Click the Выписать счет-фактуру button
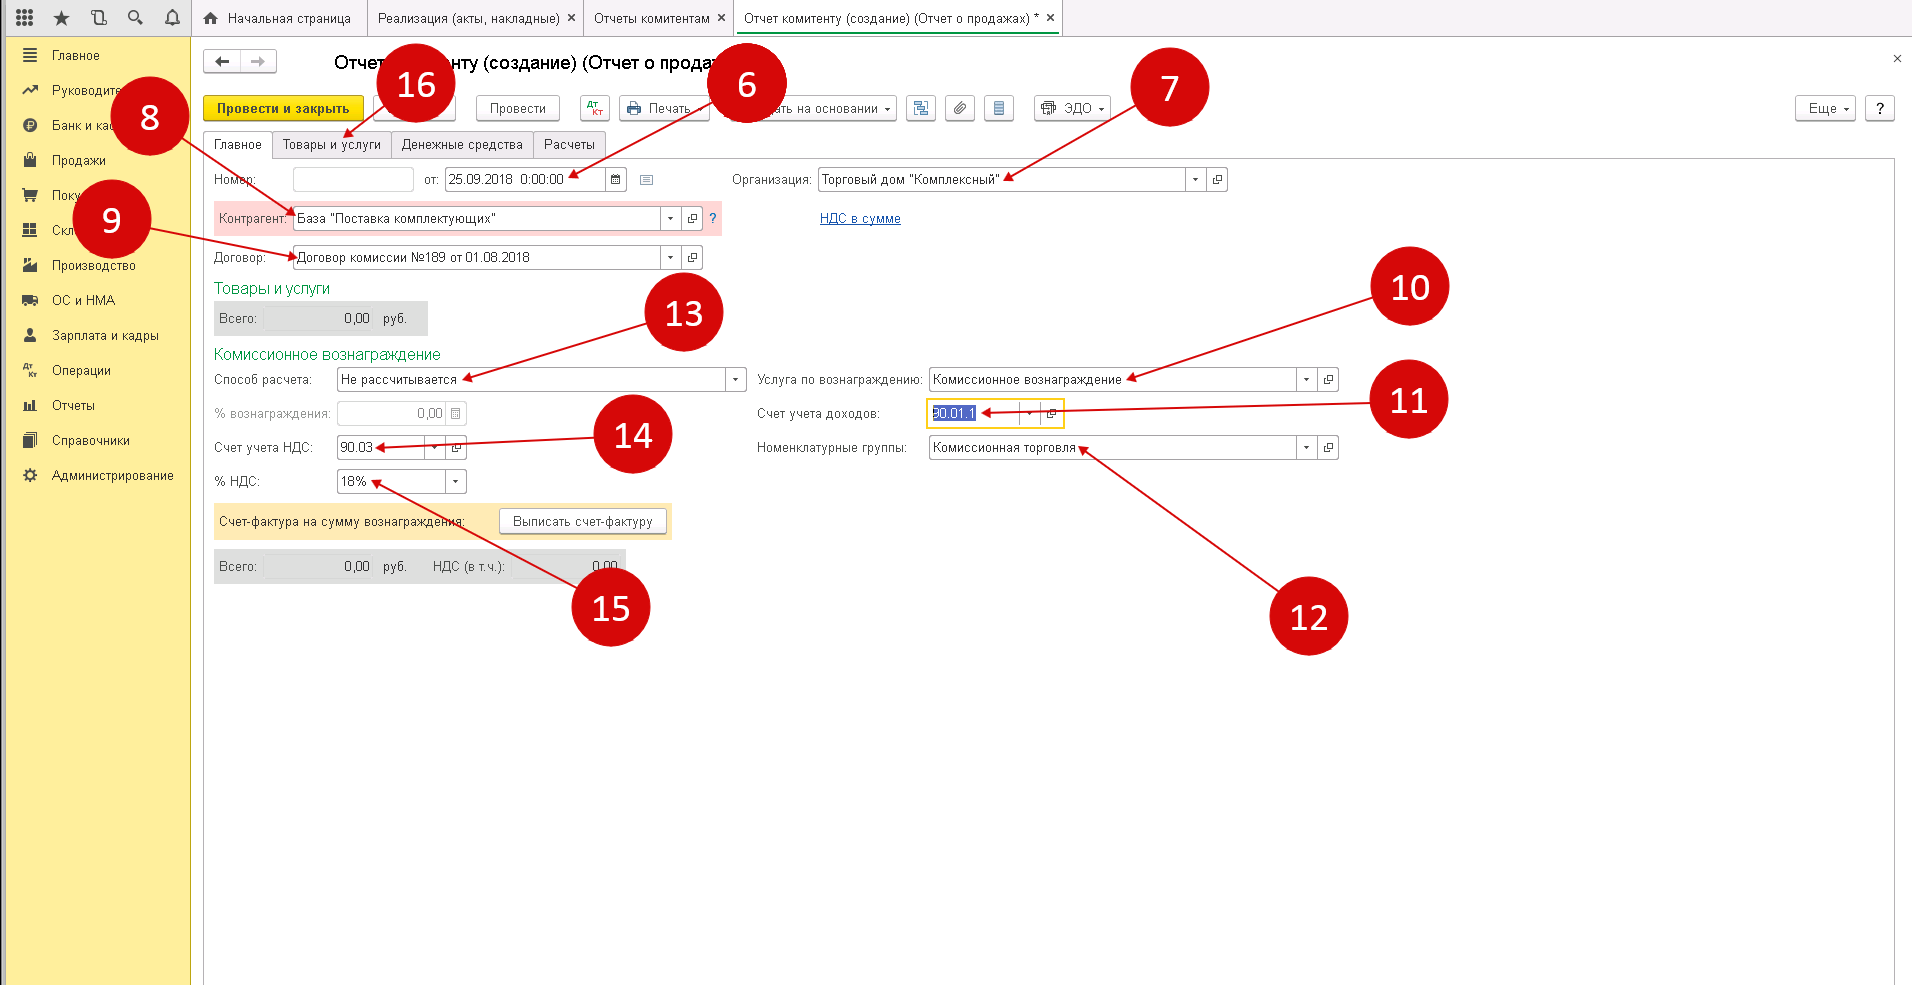This screenshot has width=1912, height=985. (583, 522)
